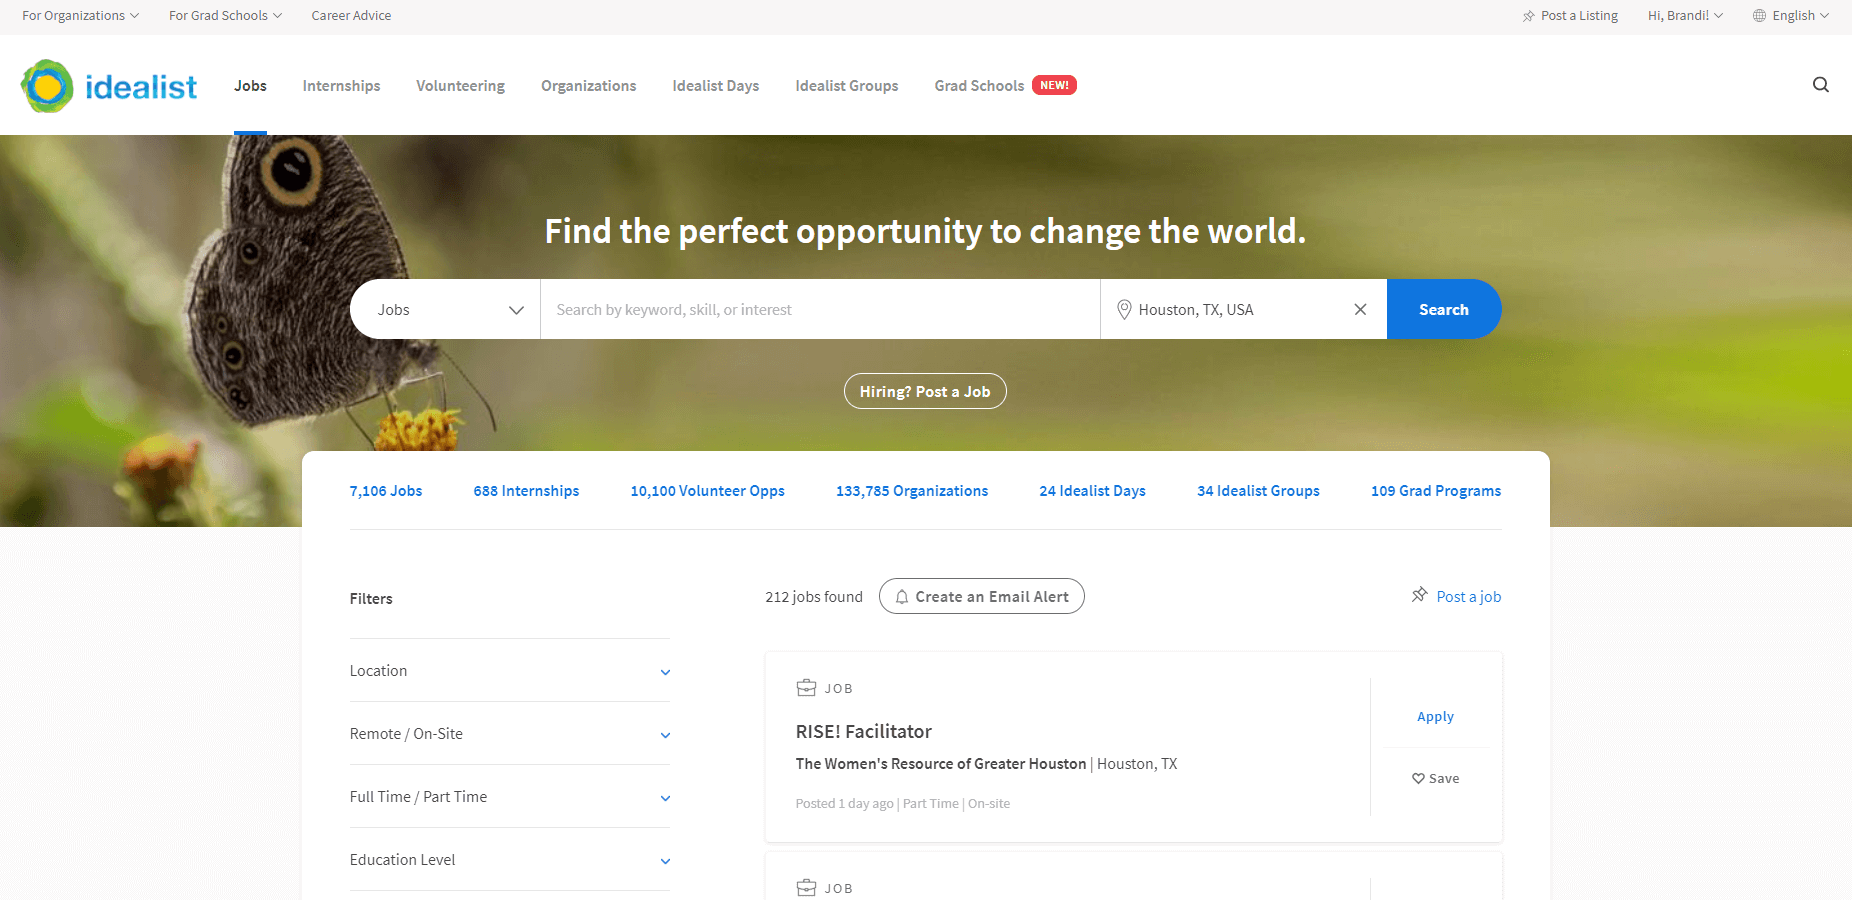1852x900 pixels.
Task: Open the search magnifier icon
Action: pyautogui.click(x=1820, y=85)
